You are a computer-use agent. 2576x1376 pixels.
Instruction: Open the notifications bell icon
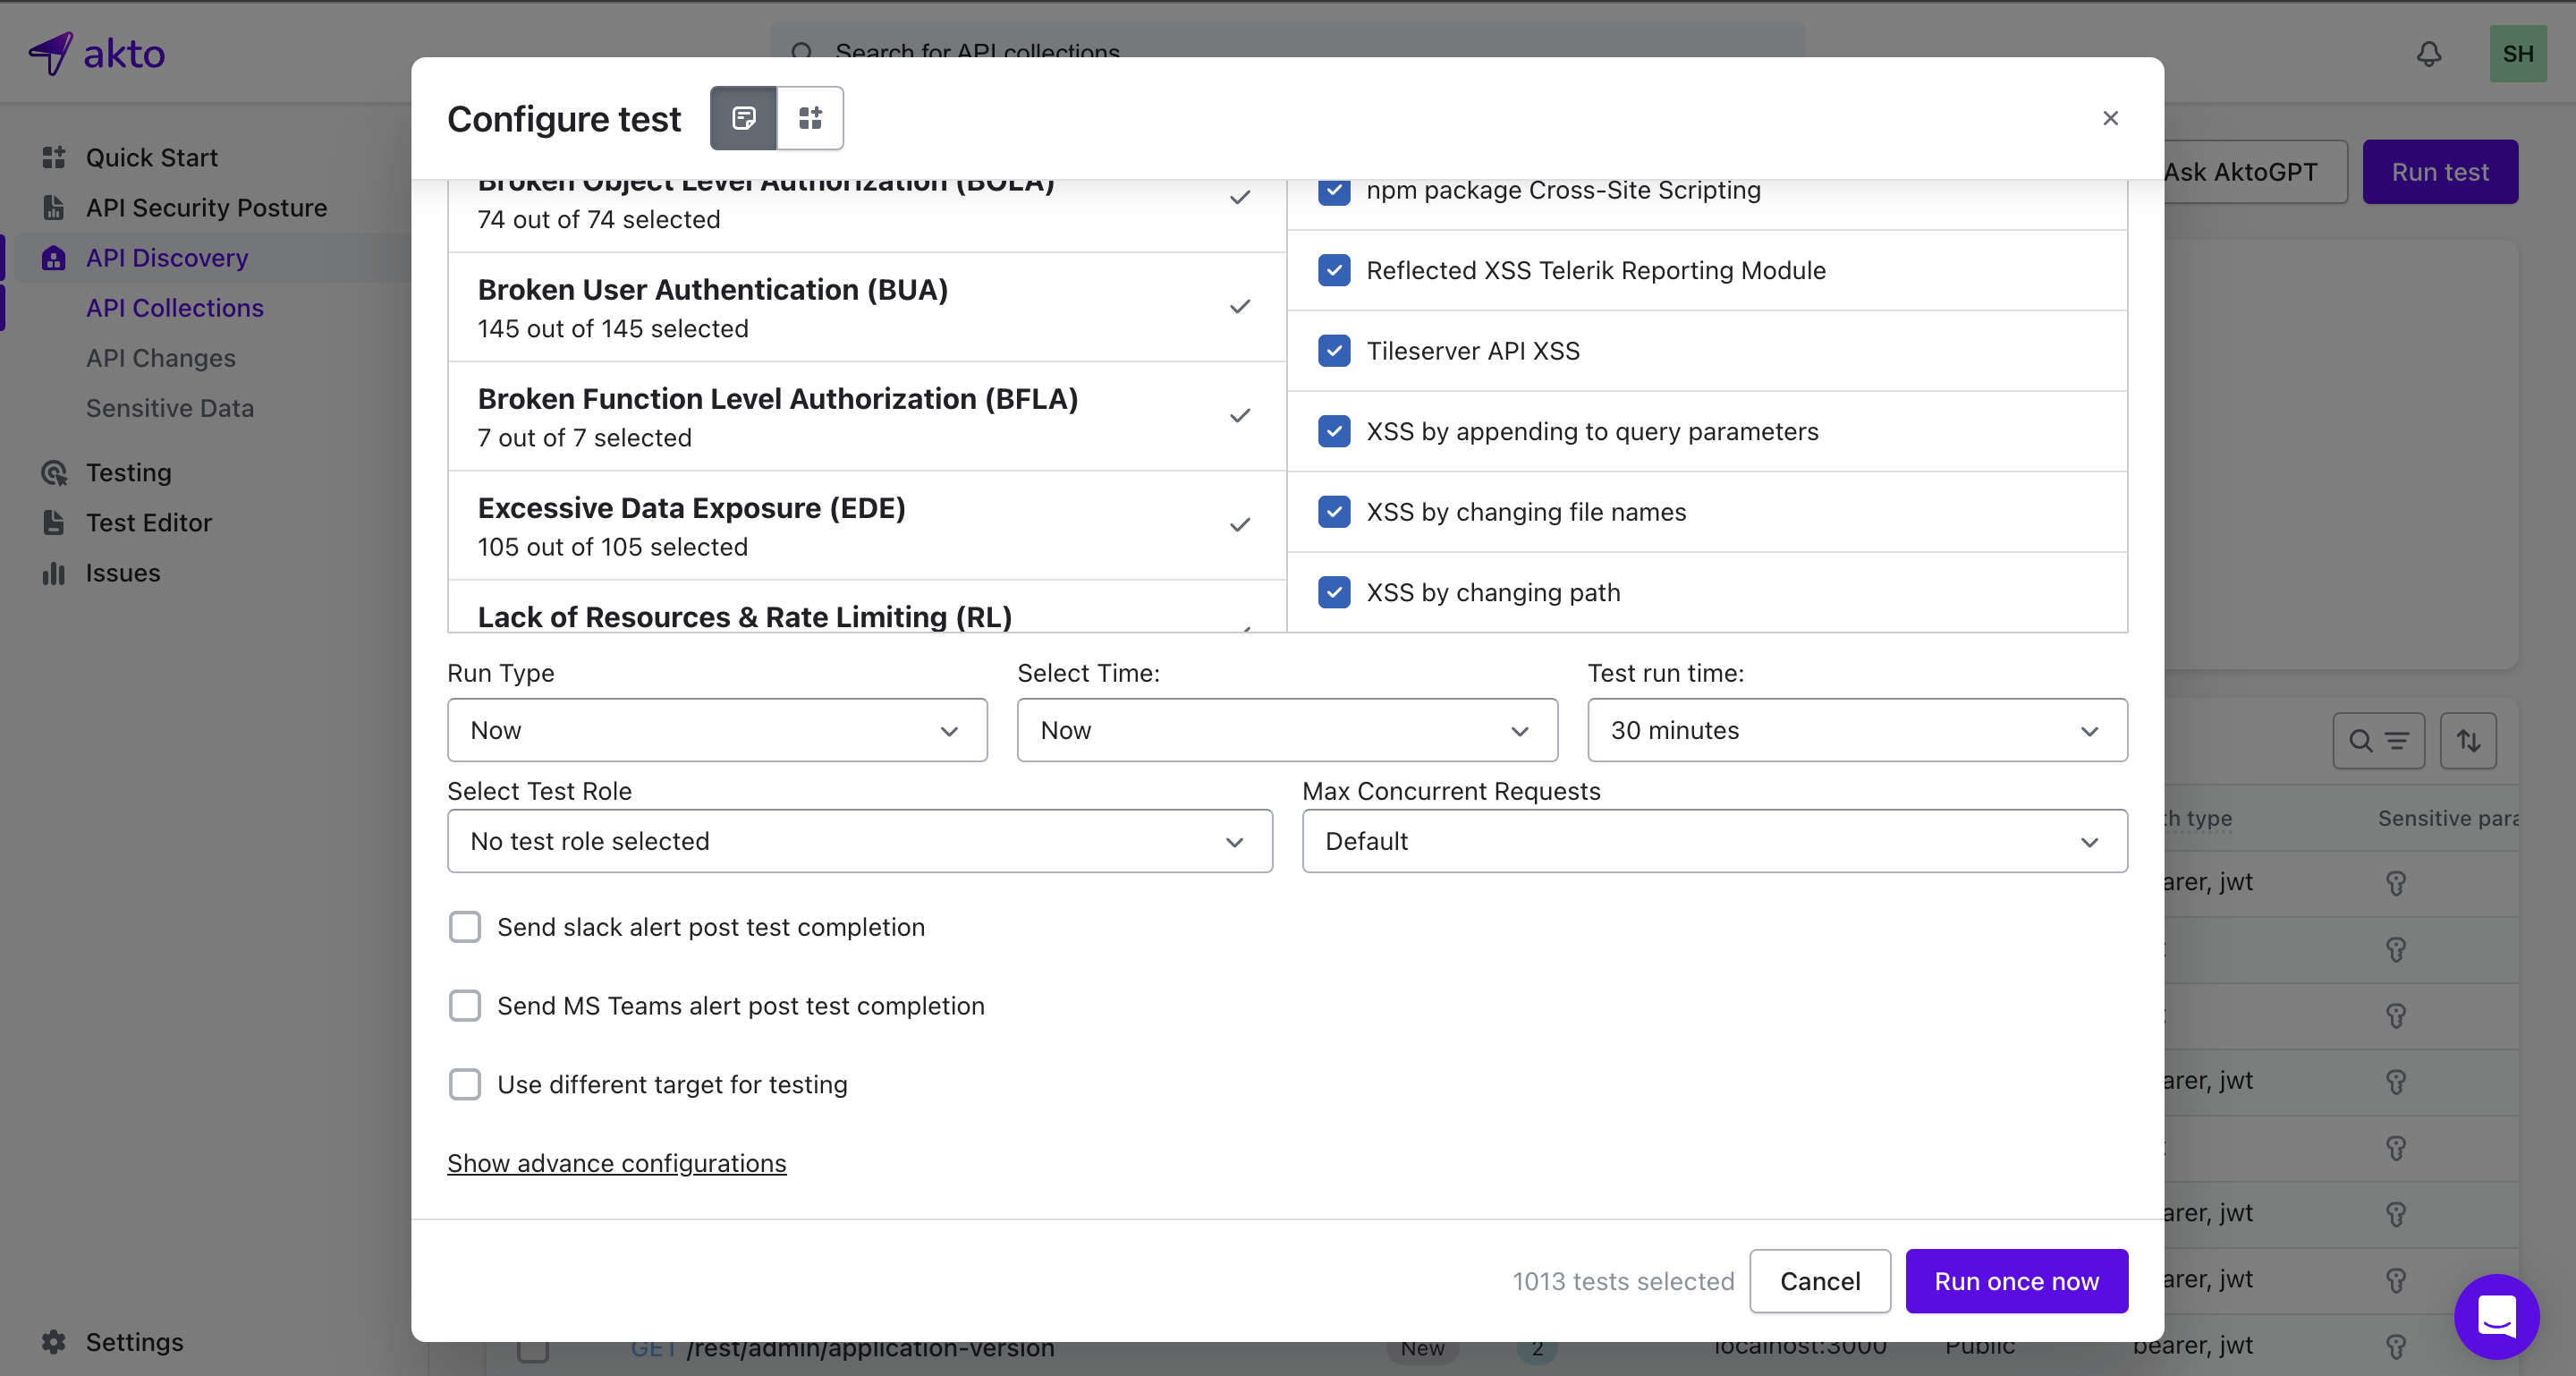[2428, 54]
